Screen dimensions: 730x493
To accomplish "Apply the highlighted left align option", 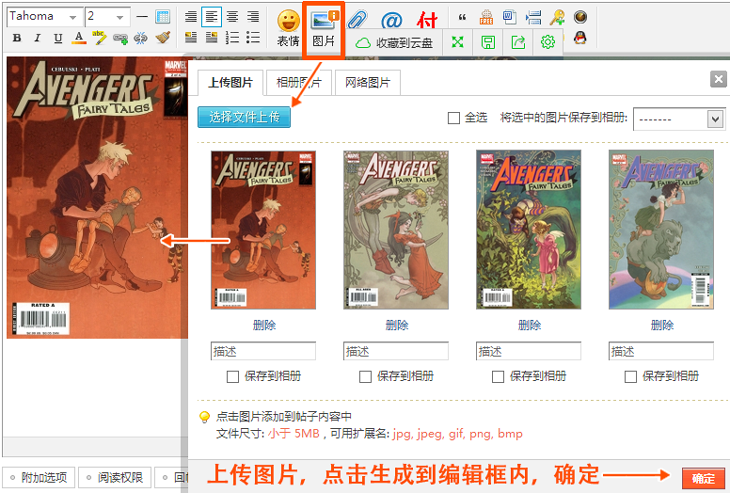I will [x=211, y=17].
